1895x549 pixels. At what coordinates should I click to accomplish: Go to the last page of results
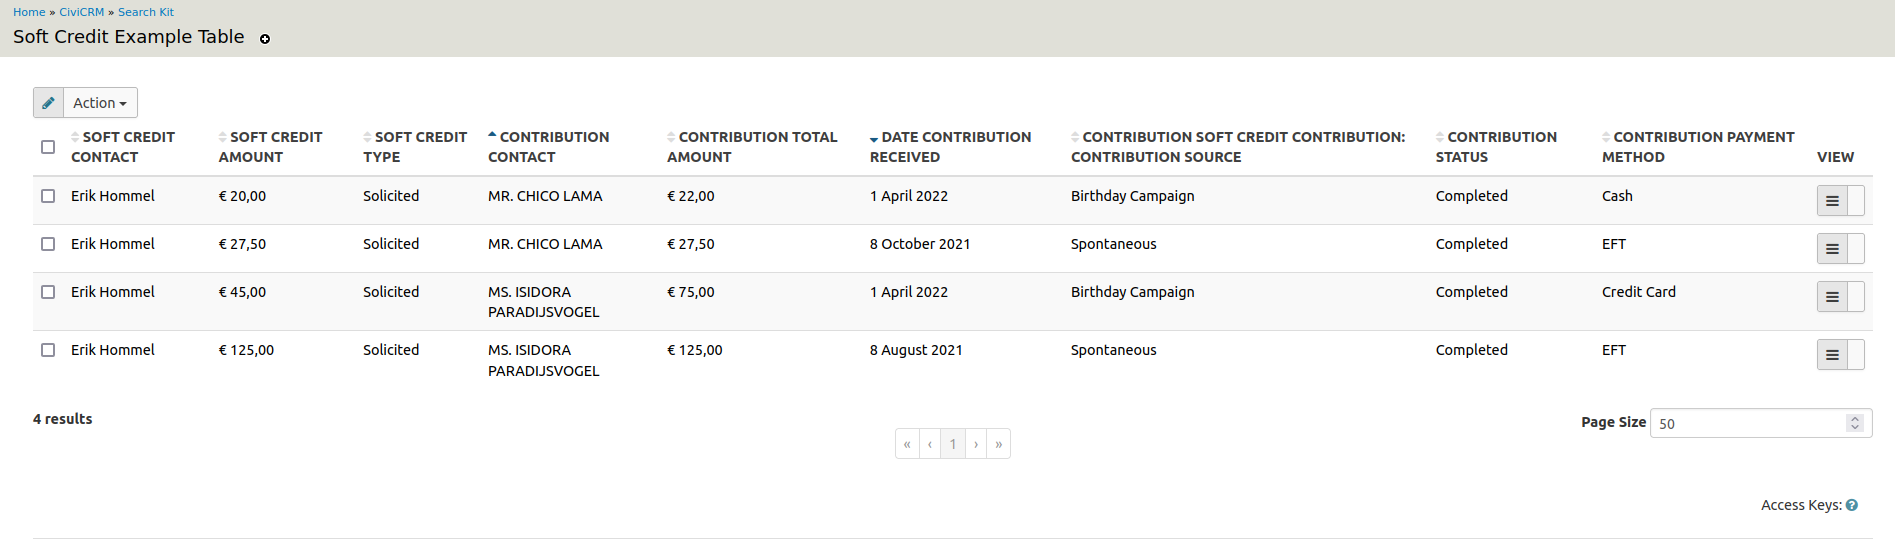(x=998, y=444)
